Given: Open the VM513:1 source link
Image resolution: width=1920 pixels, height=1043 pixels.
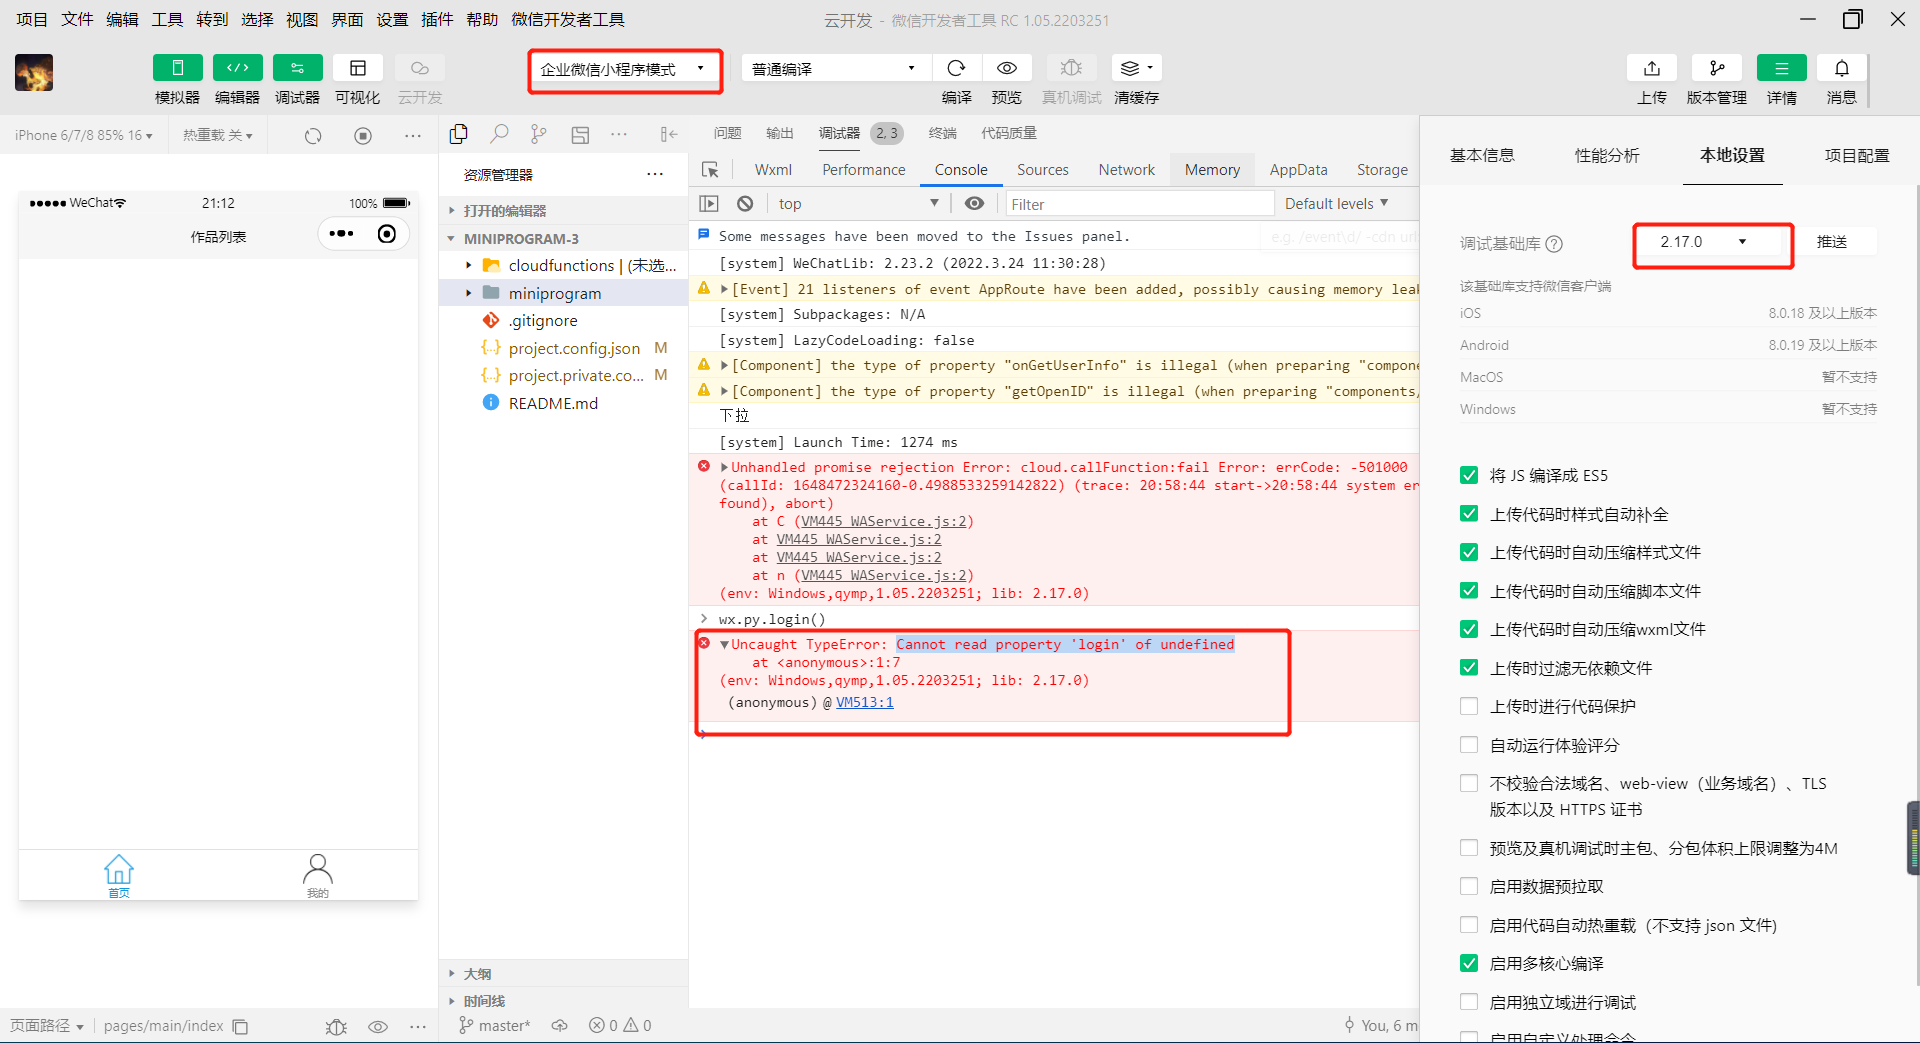Looking at the screenshot, I should point(865,702).
